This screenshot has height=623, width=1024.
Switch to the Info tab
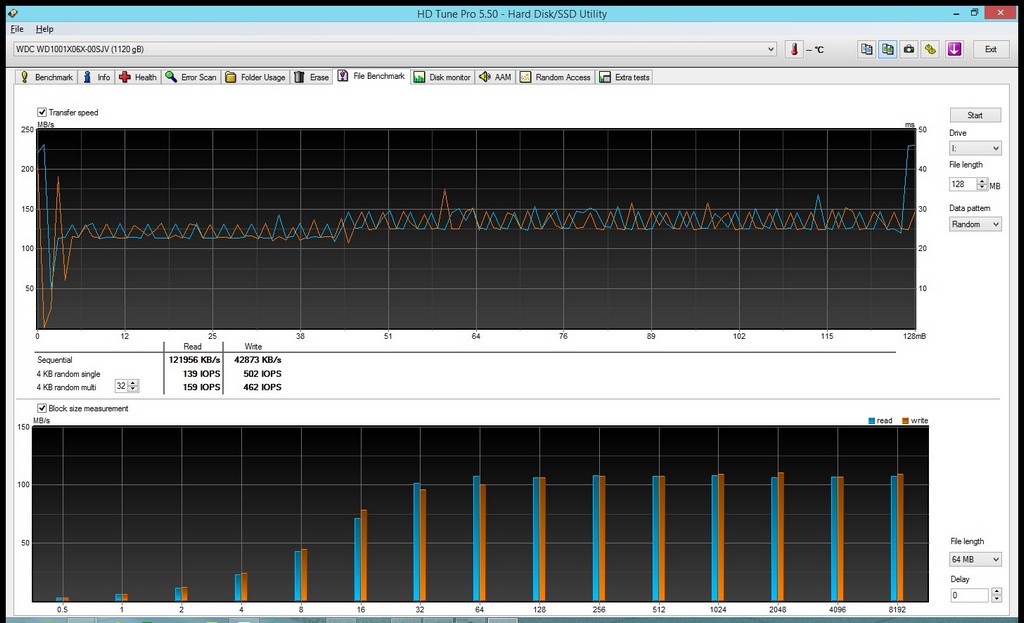point(97,77)
